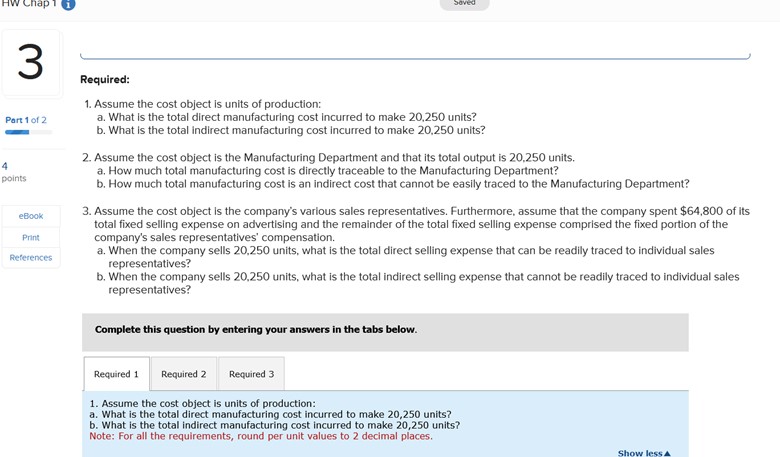Switch to the Required 2 tab
The height and width of the screenshot is (457, 780).
184,374
